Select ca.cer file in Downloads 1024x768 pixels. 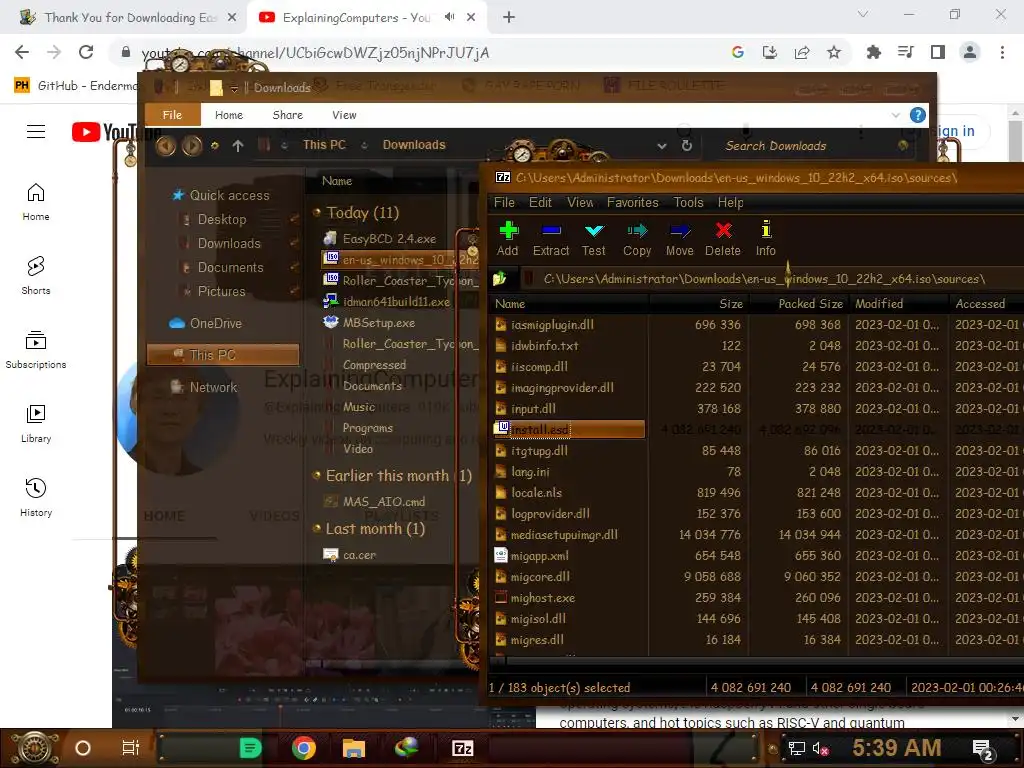pyautogui.click(x=359, y=554)
